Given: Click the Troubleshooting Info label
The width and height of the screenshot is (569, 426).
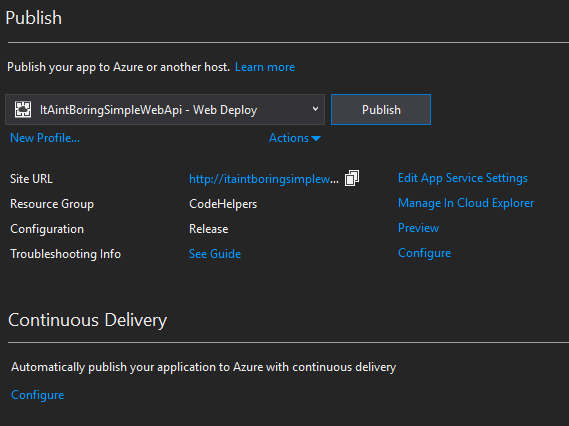Looking at the screenshot, I should (x=65, y=254).
